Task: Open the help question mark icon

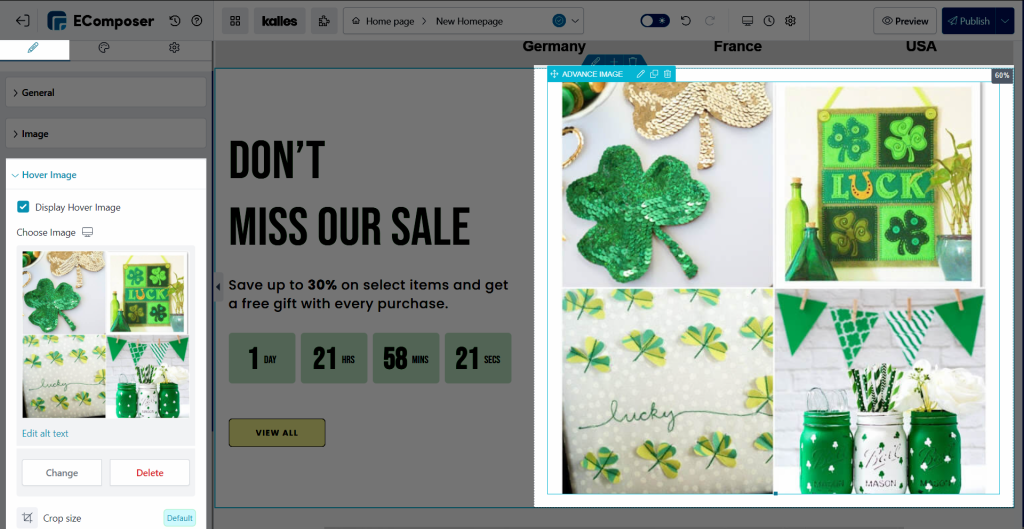Action: 197,21
